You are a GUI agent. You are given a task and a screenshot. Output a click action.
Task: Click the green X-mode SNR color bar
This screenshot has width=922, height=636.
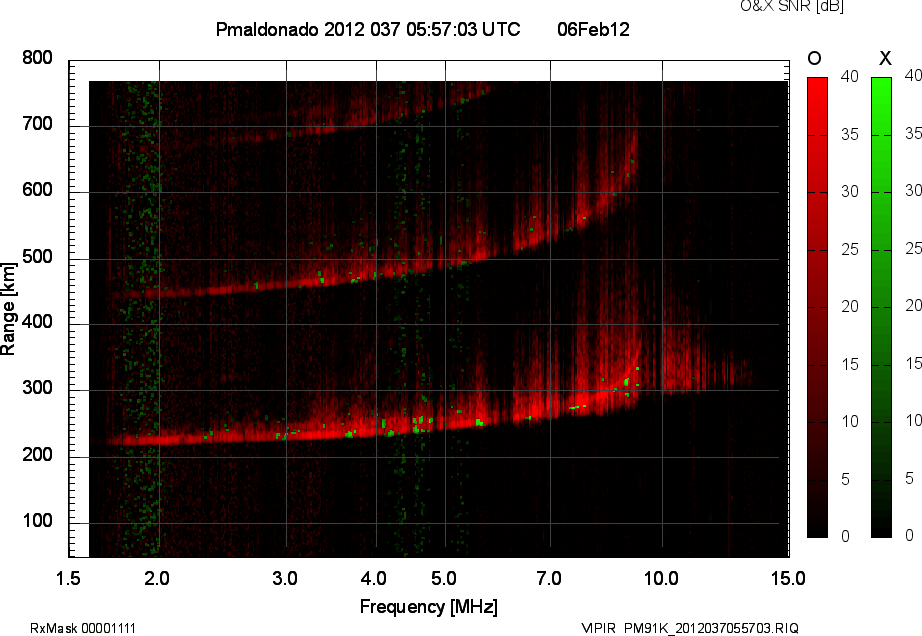click(881, 307)
